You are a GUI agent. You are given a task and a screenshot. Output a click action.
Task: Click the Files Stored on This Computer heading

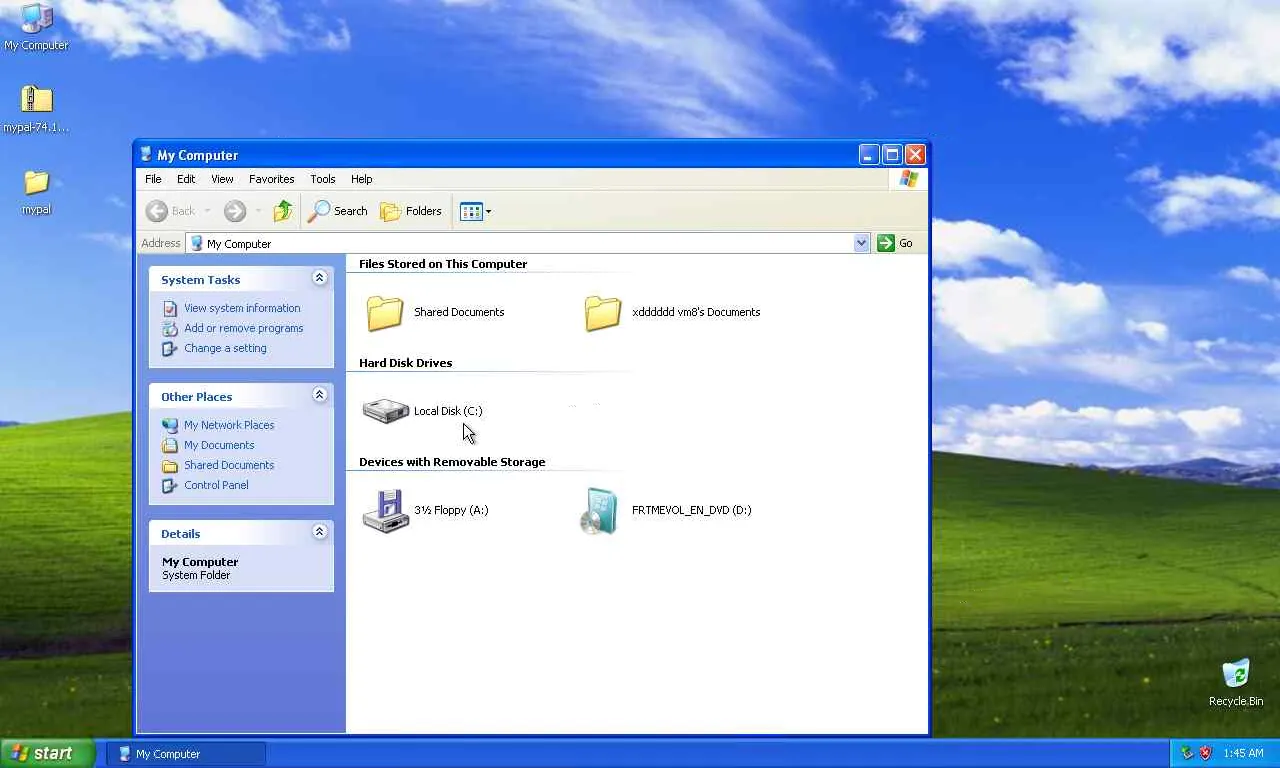443,264
